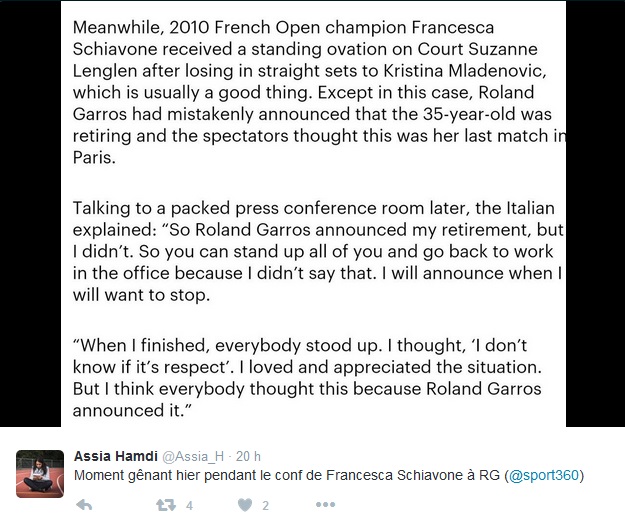
Task: Click the black left margin of image
Action: tap(30, 213)
